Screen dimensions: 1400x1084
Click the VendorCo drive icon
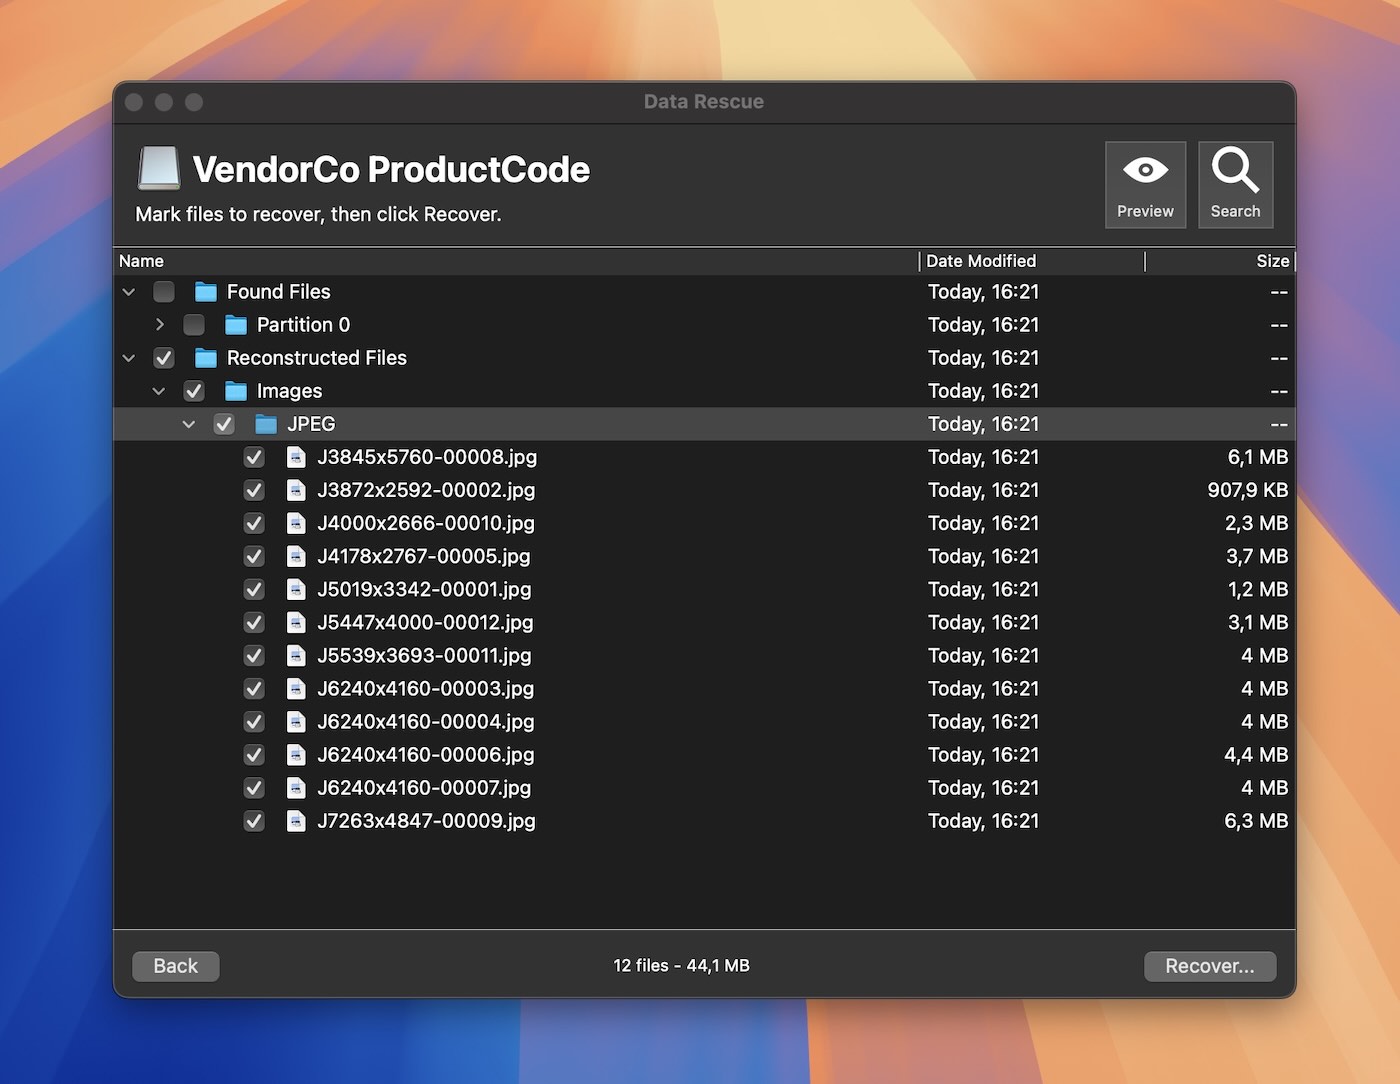click(x=158, y=168)
